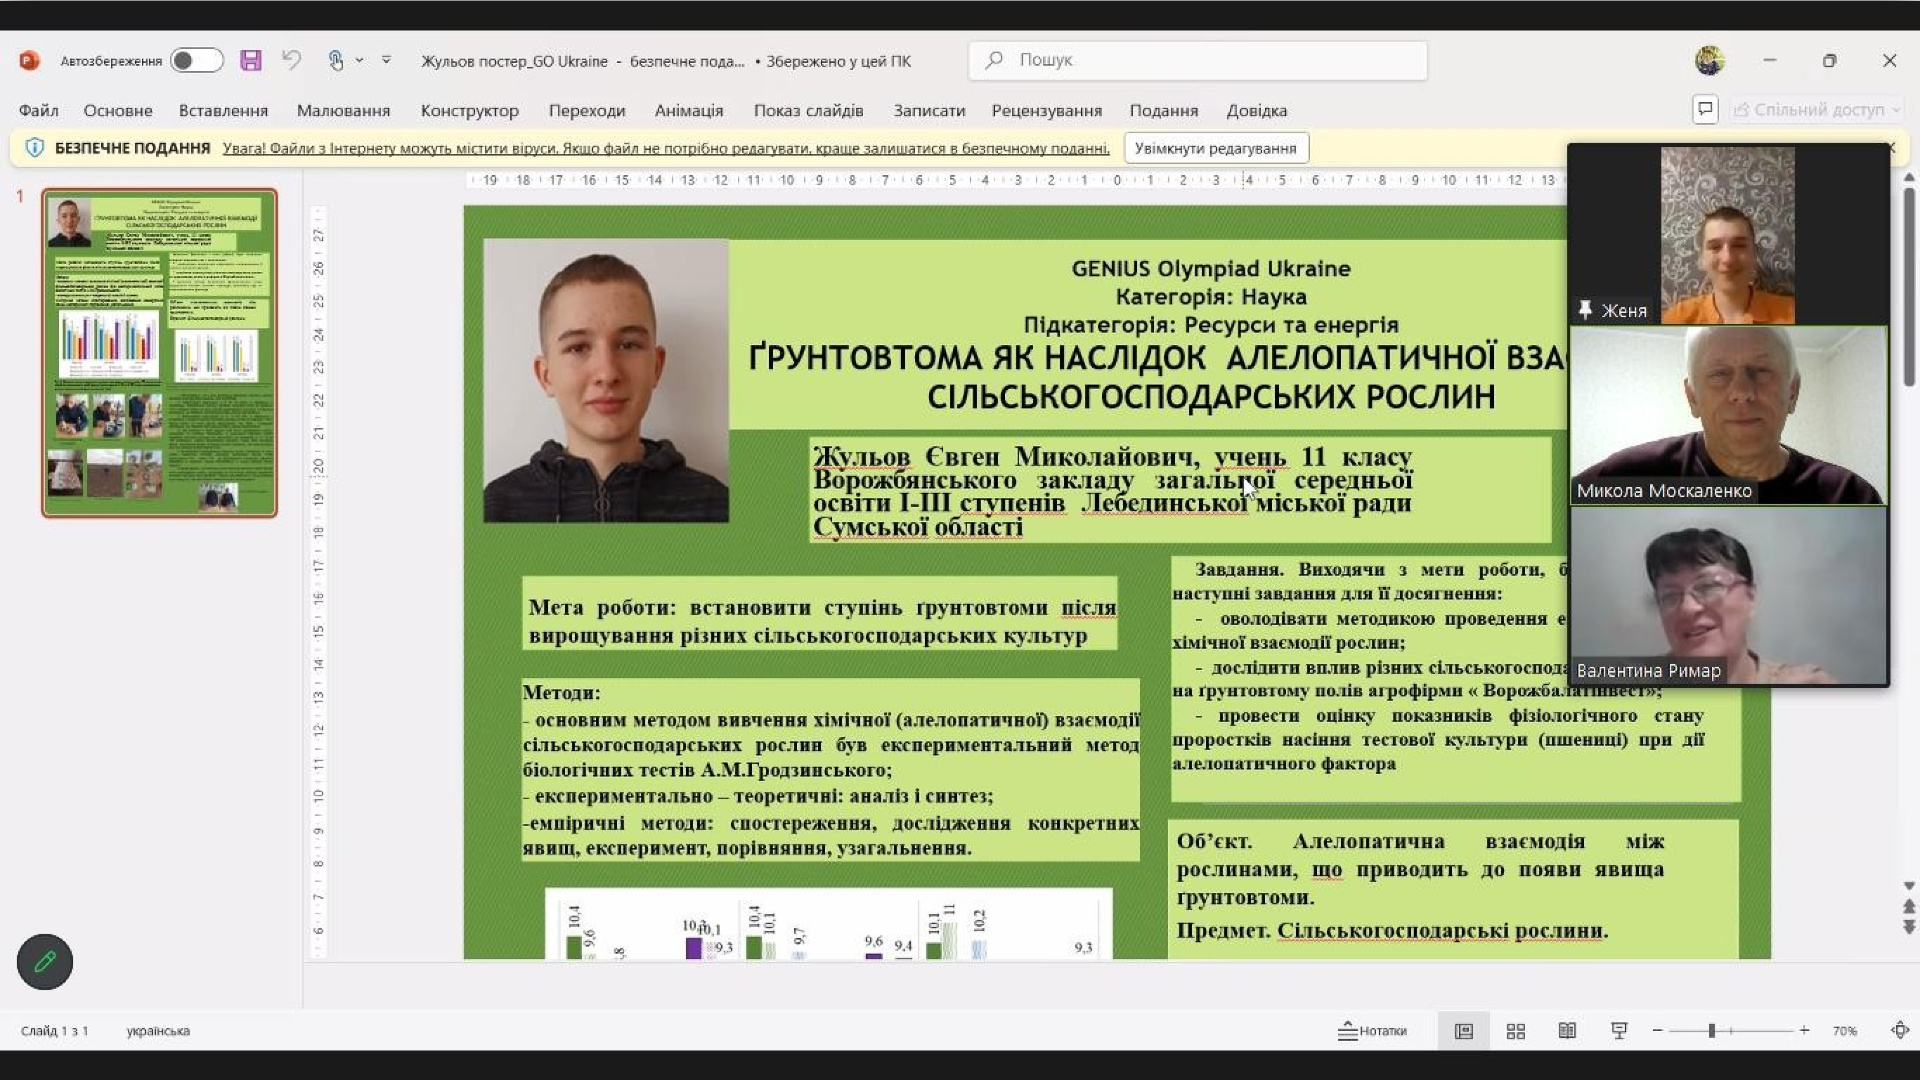Click the green pen annotation button
Viewport: 1920px width, 1080px height.
[x=45, y=961]
